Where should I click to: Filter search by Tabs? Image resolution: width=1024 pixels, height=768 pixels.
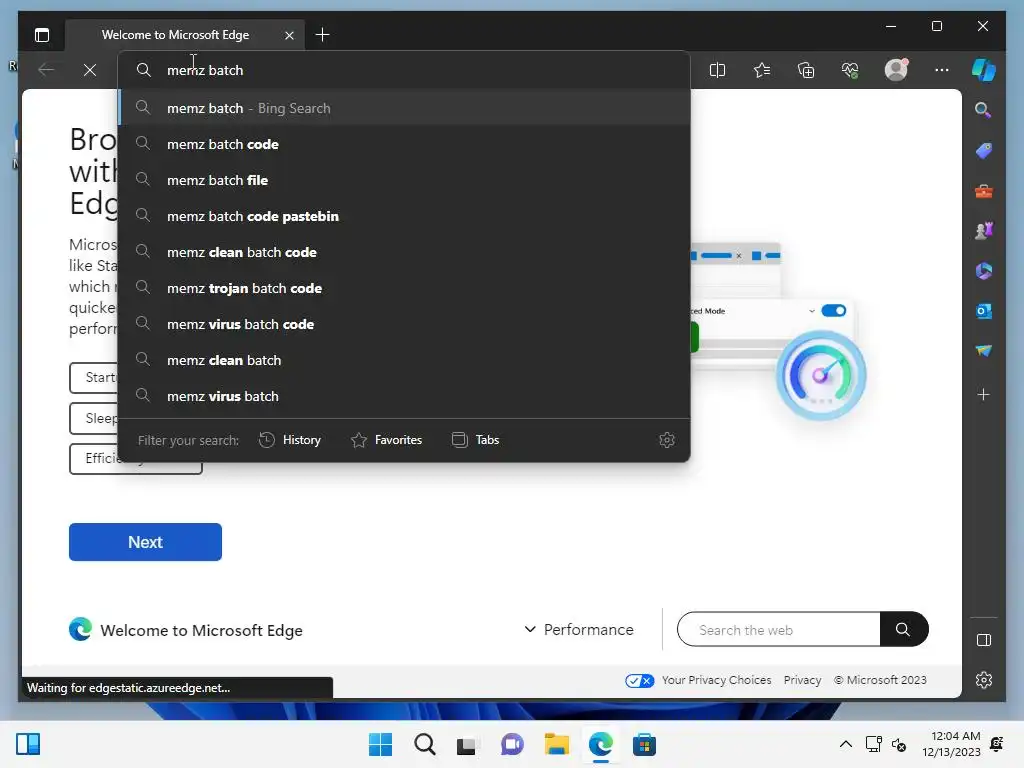coord(475,440)
